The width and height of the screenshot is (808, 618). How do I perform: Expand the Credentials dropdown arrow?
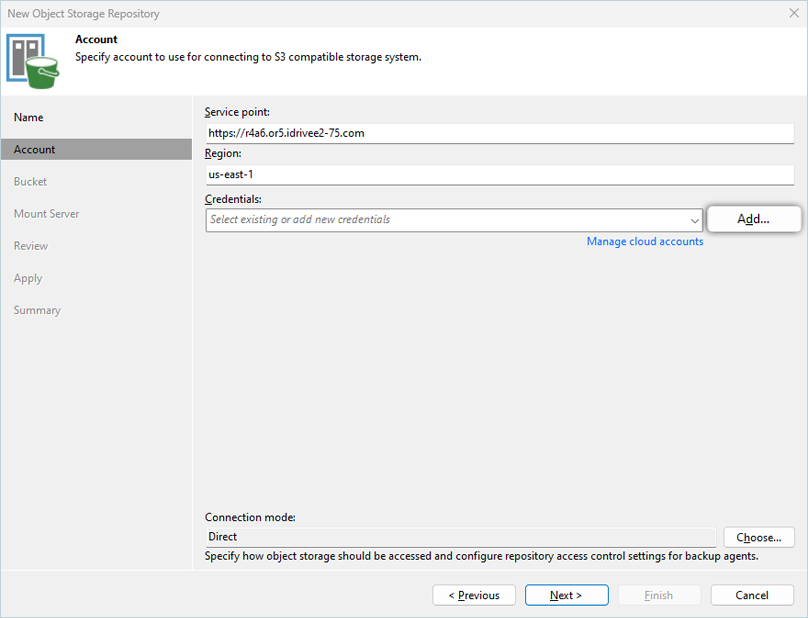coord(695,220)
